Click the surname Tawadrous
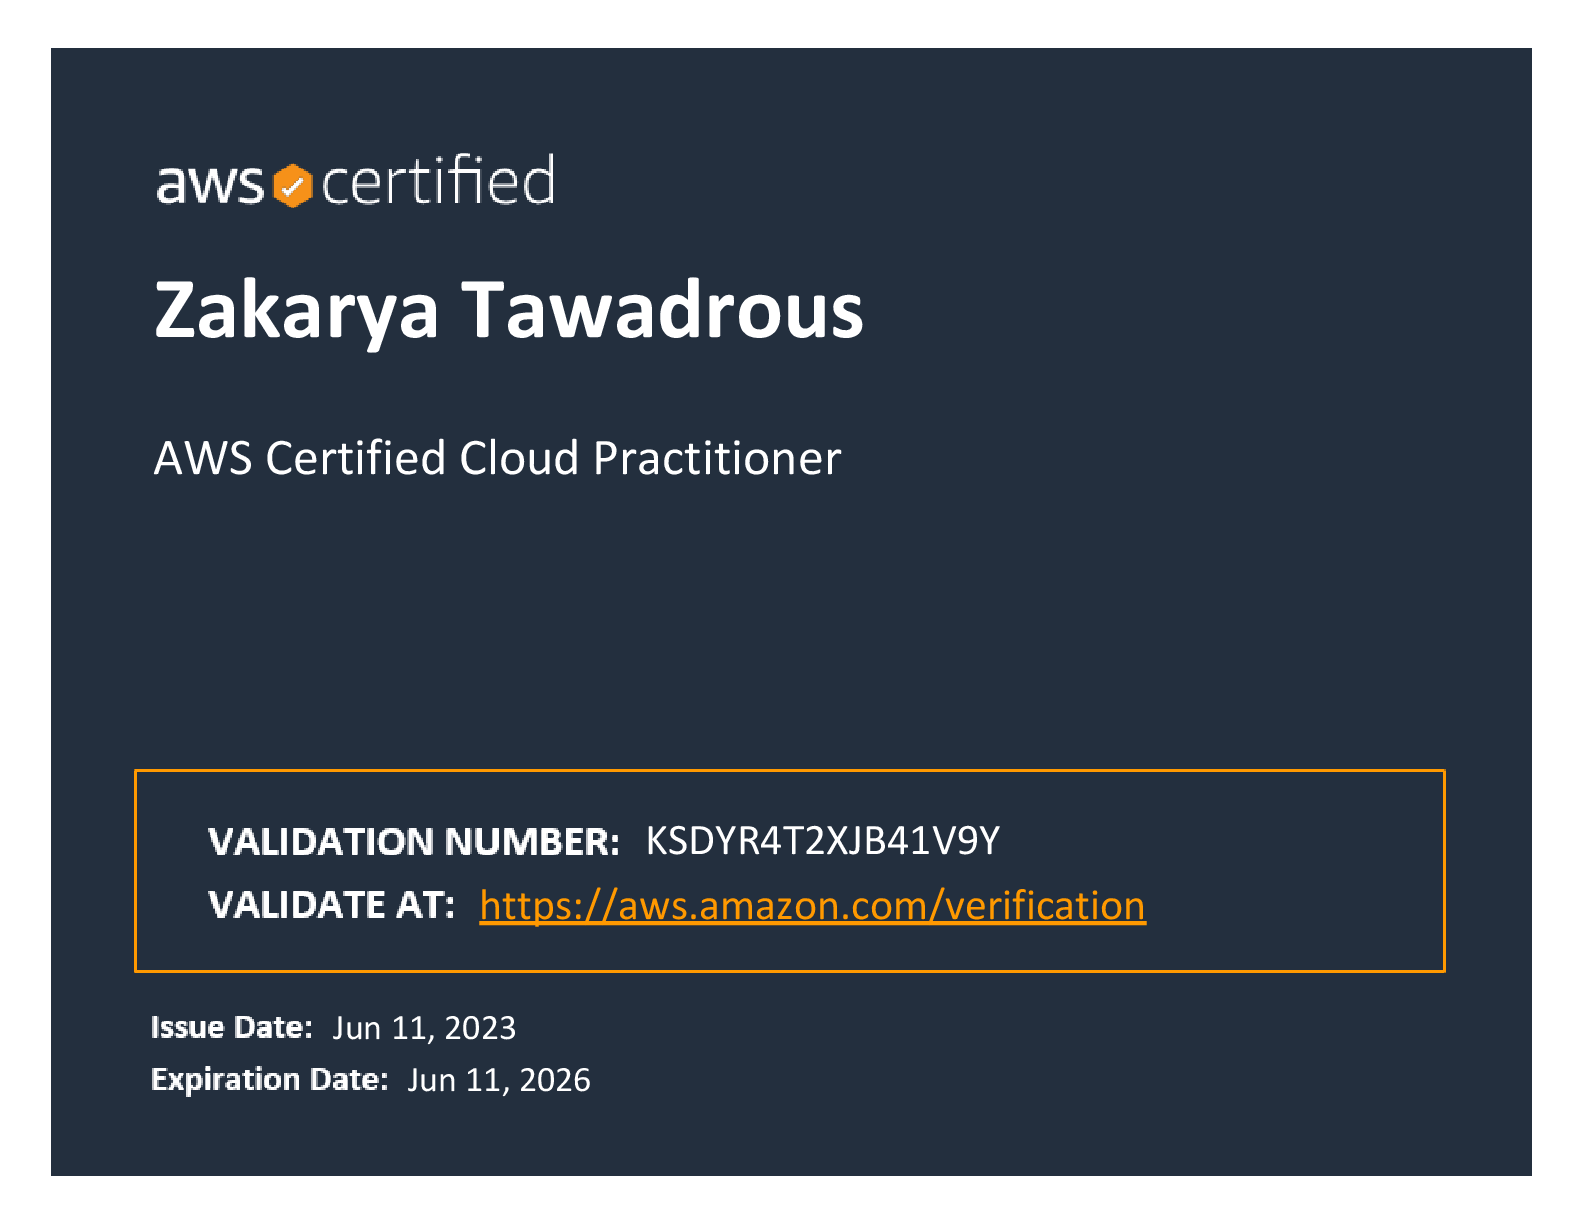Image resolution: width=1584 pixels, height=1224 pixels. coord(662,310)
